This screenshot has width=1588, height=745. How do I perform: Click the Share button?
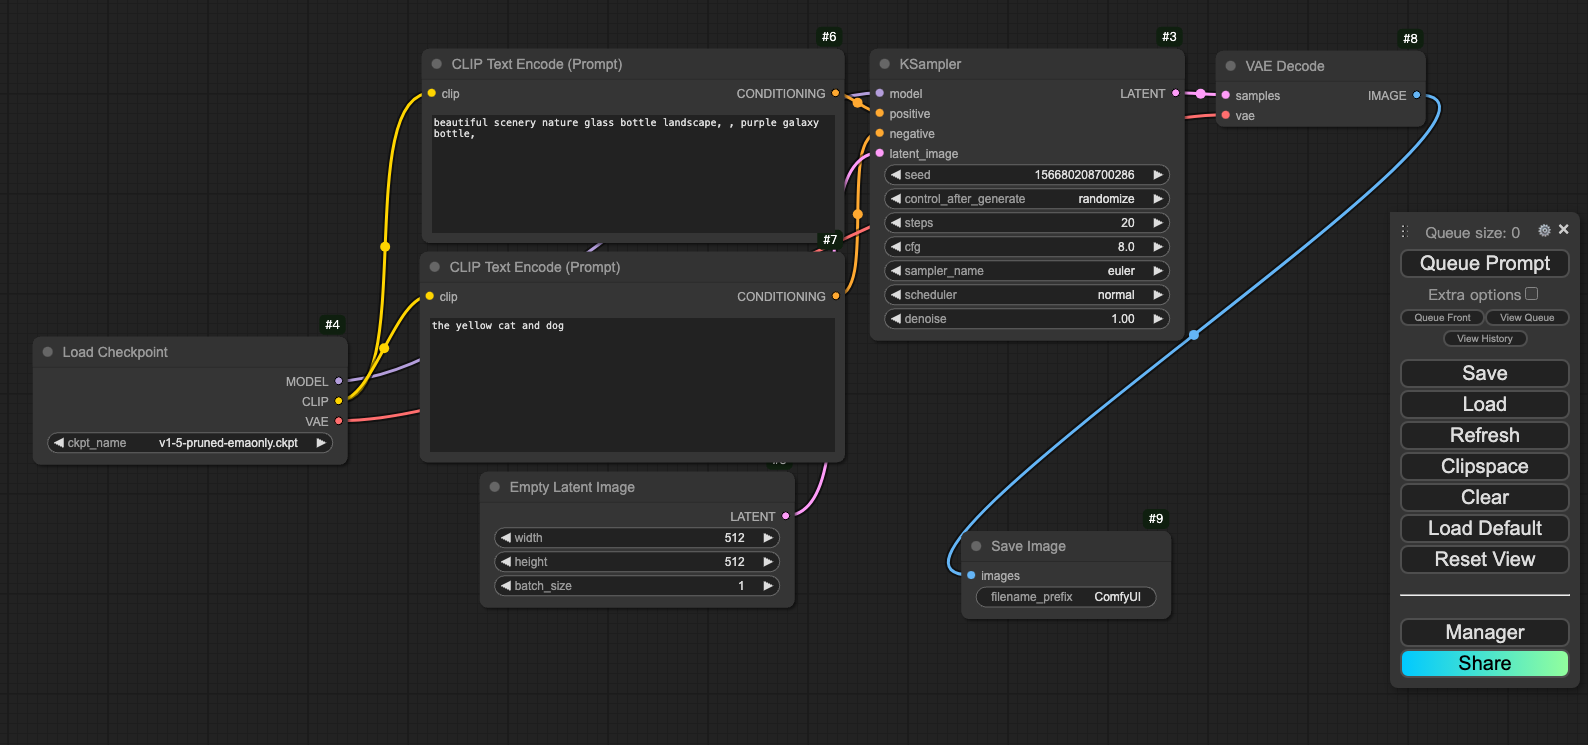(1484, 664)
